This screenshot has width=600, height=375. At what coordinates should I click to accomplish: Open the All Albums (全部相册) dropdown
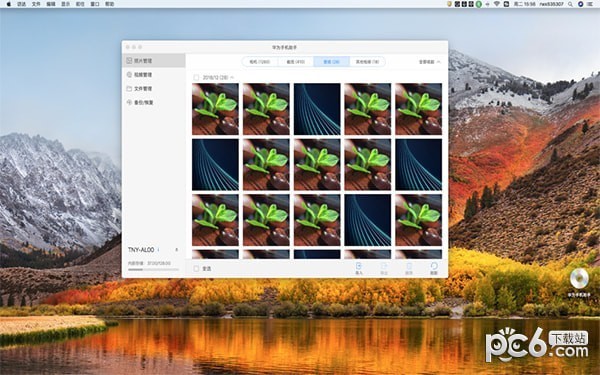tap(429, 62)
